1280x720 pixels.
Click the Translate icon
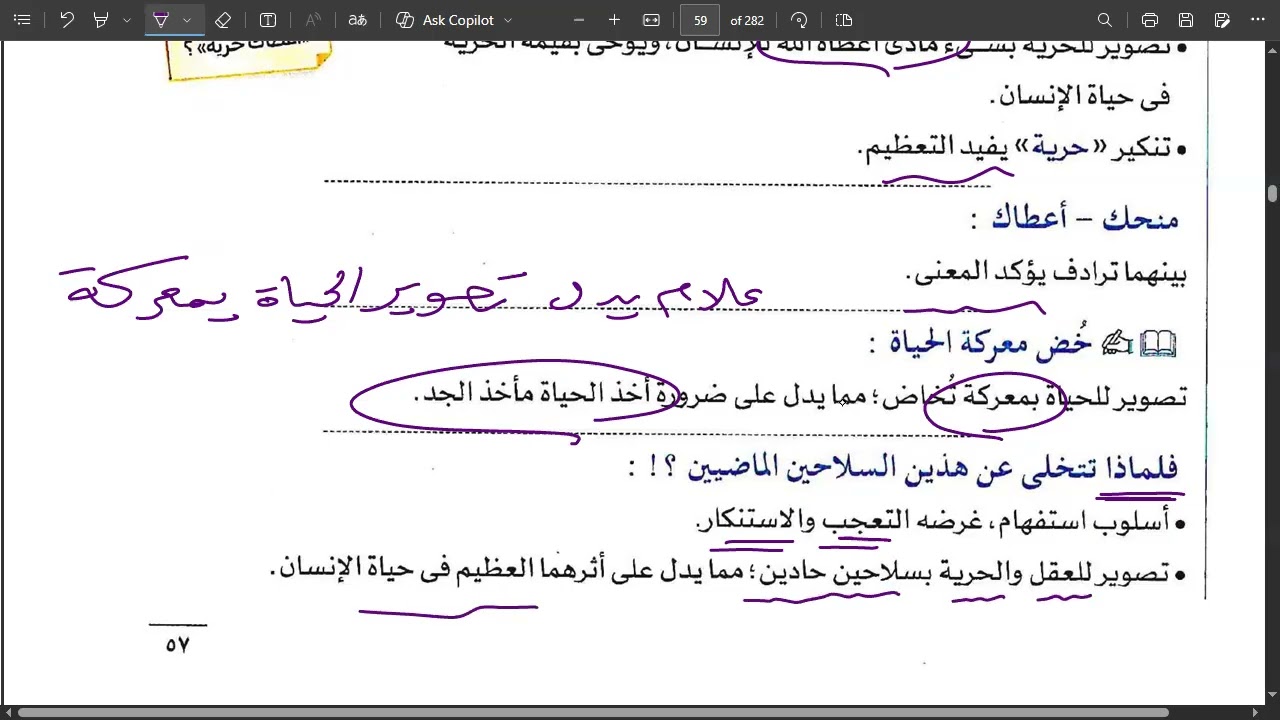coord(357,20)
